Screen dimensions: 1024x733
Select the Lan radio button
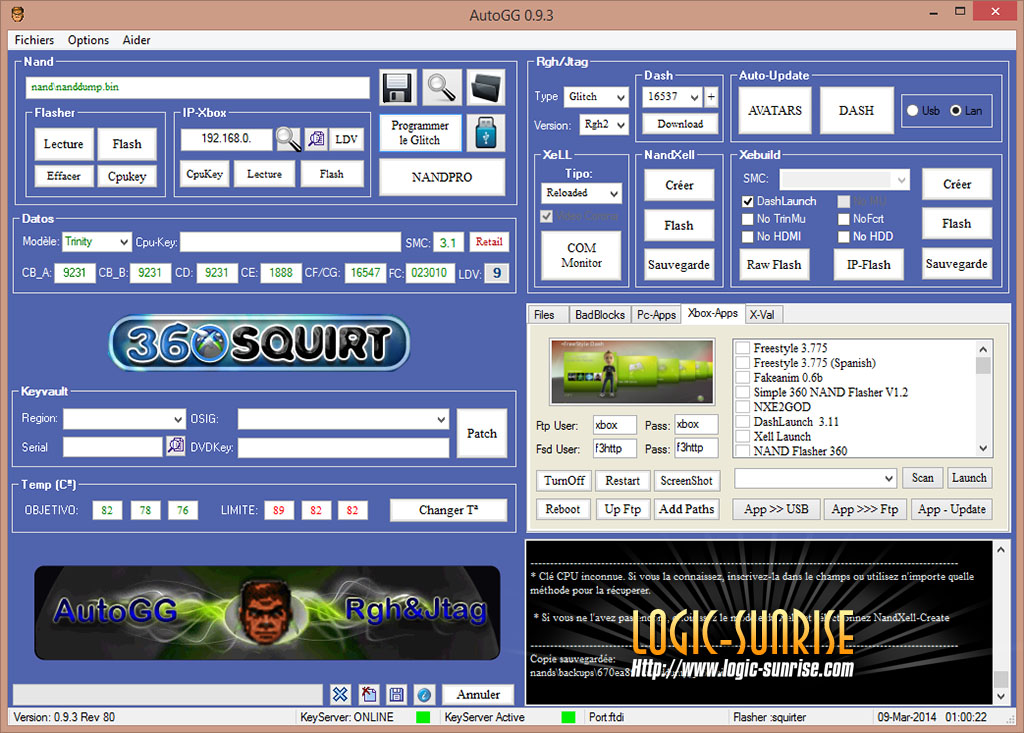point(955,110)
